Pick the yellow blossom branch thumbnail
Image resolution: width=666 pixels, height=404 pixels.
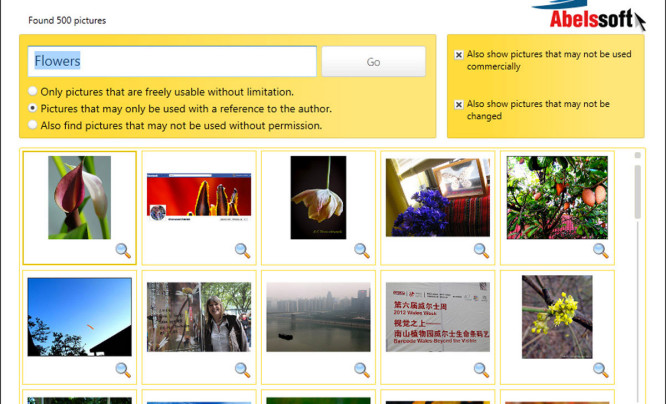[x=557, y=317]
